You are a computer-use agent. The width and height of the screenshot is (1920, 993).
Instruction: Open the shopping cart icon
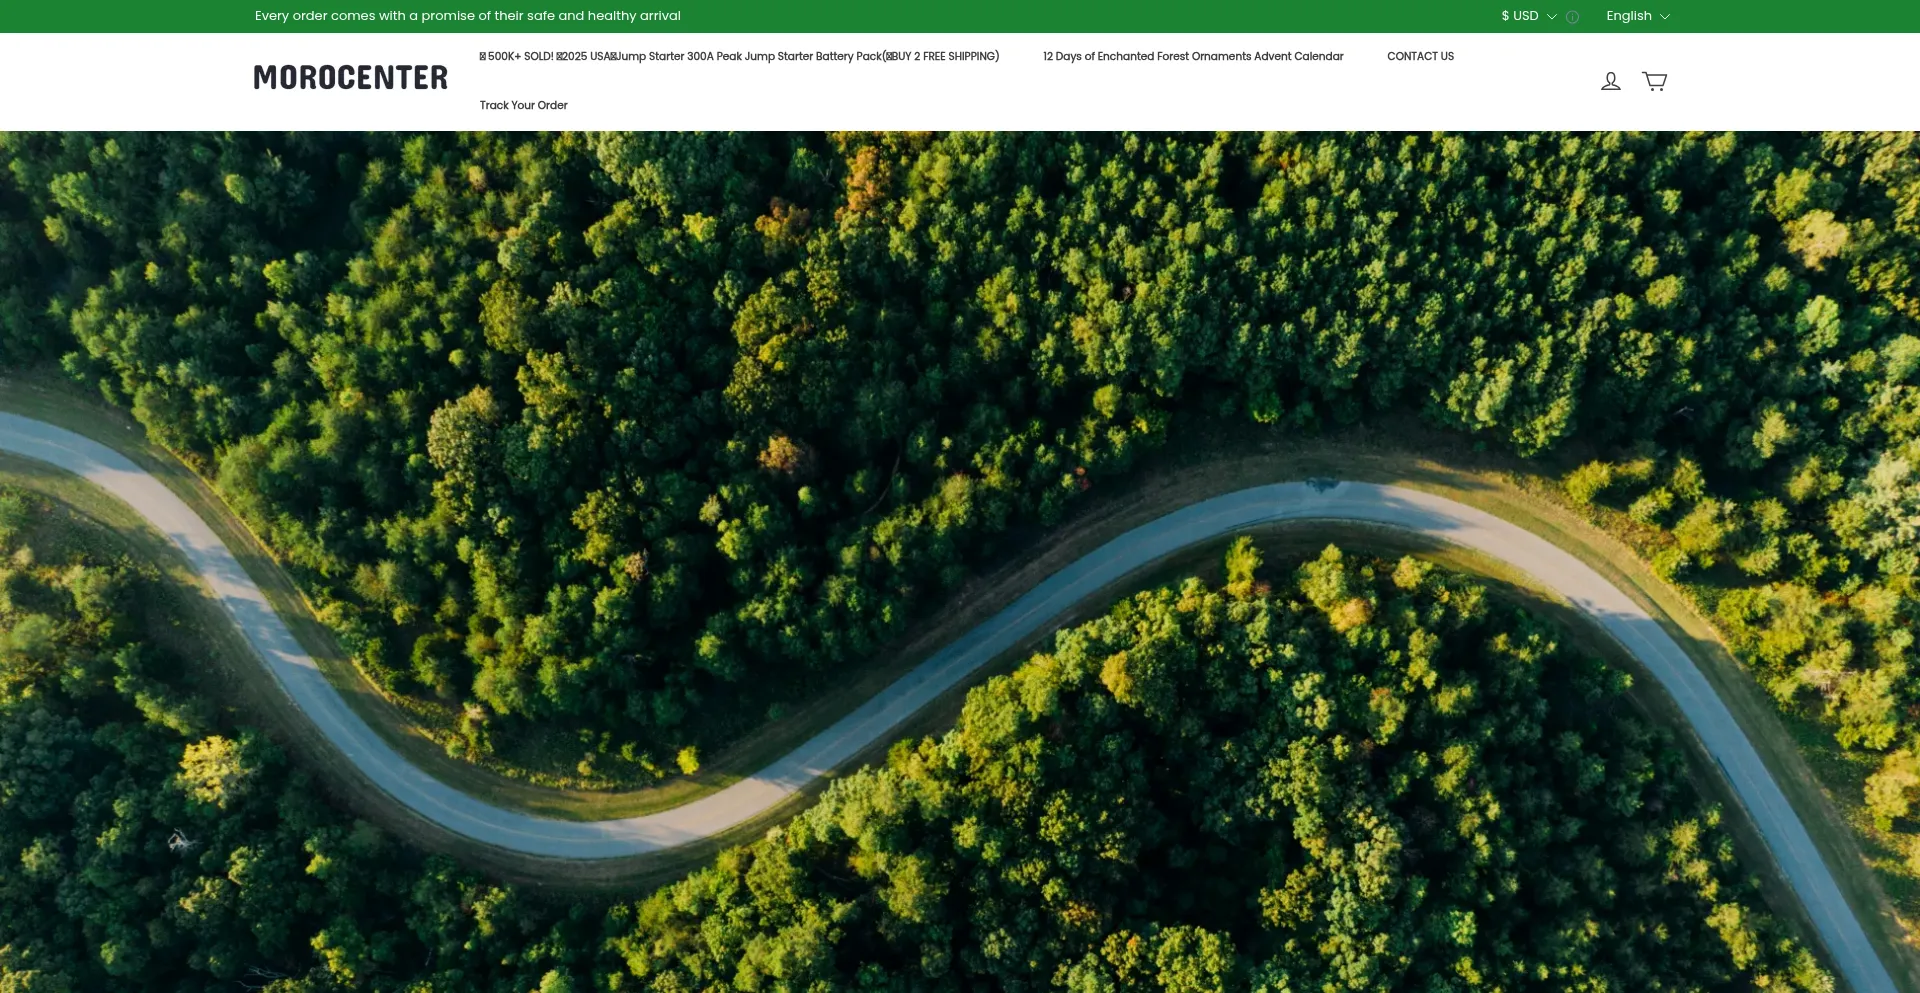(x=1654, y=81)
